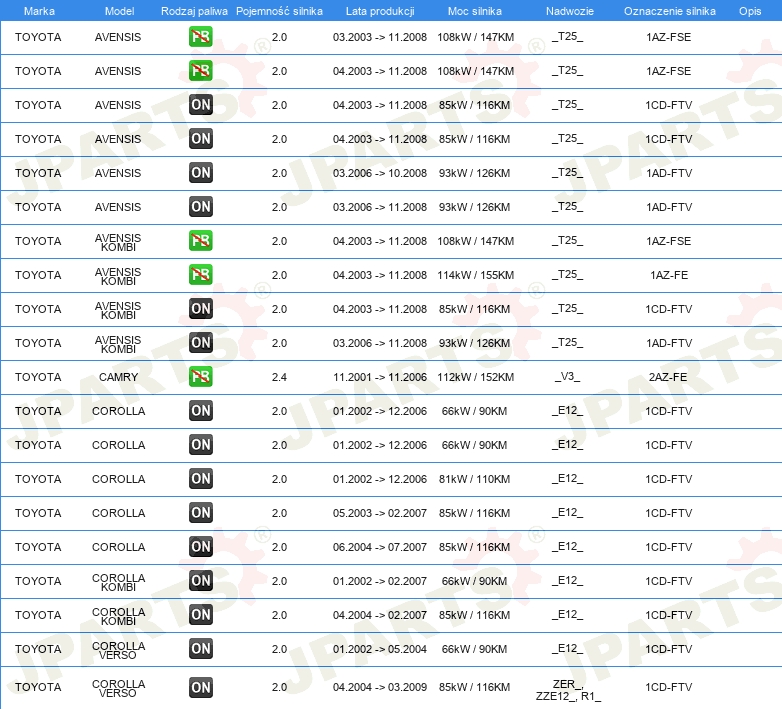
Task: Click COROLLA VERSO in the 66kW / 90KM row
Action: click(118, 650)
